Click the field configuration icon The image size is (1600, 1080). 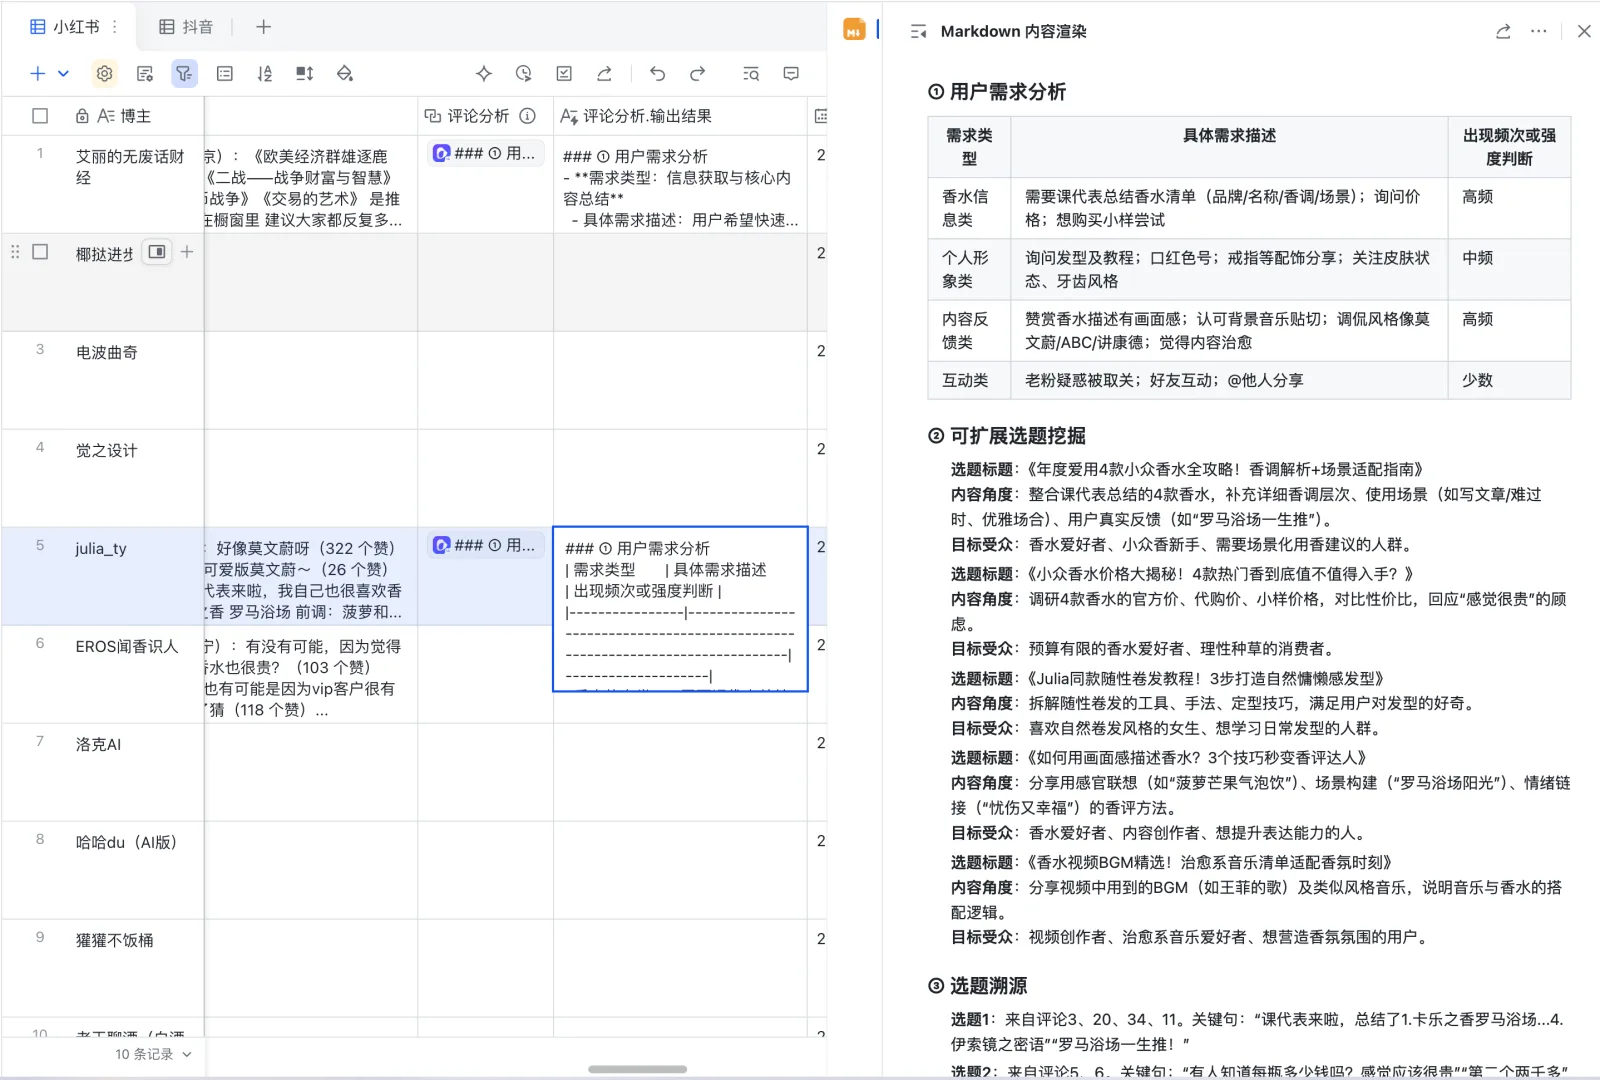click(x=145, y=73)
